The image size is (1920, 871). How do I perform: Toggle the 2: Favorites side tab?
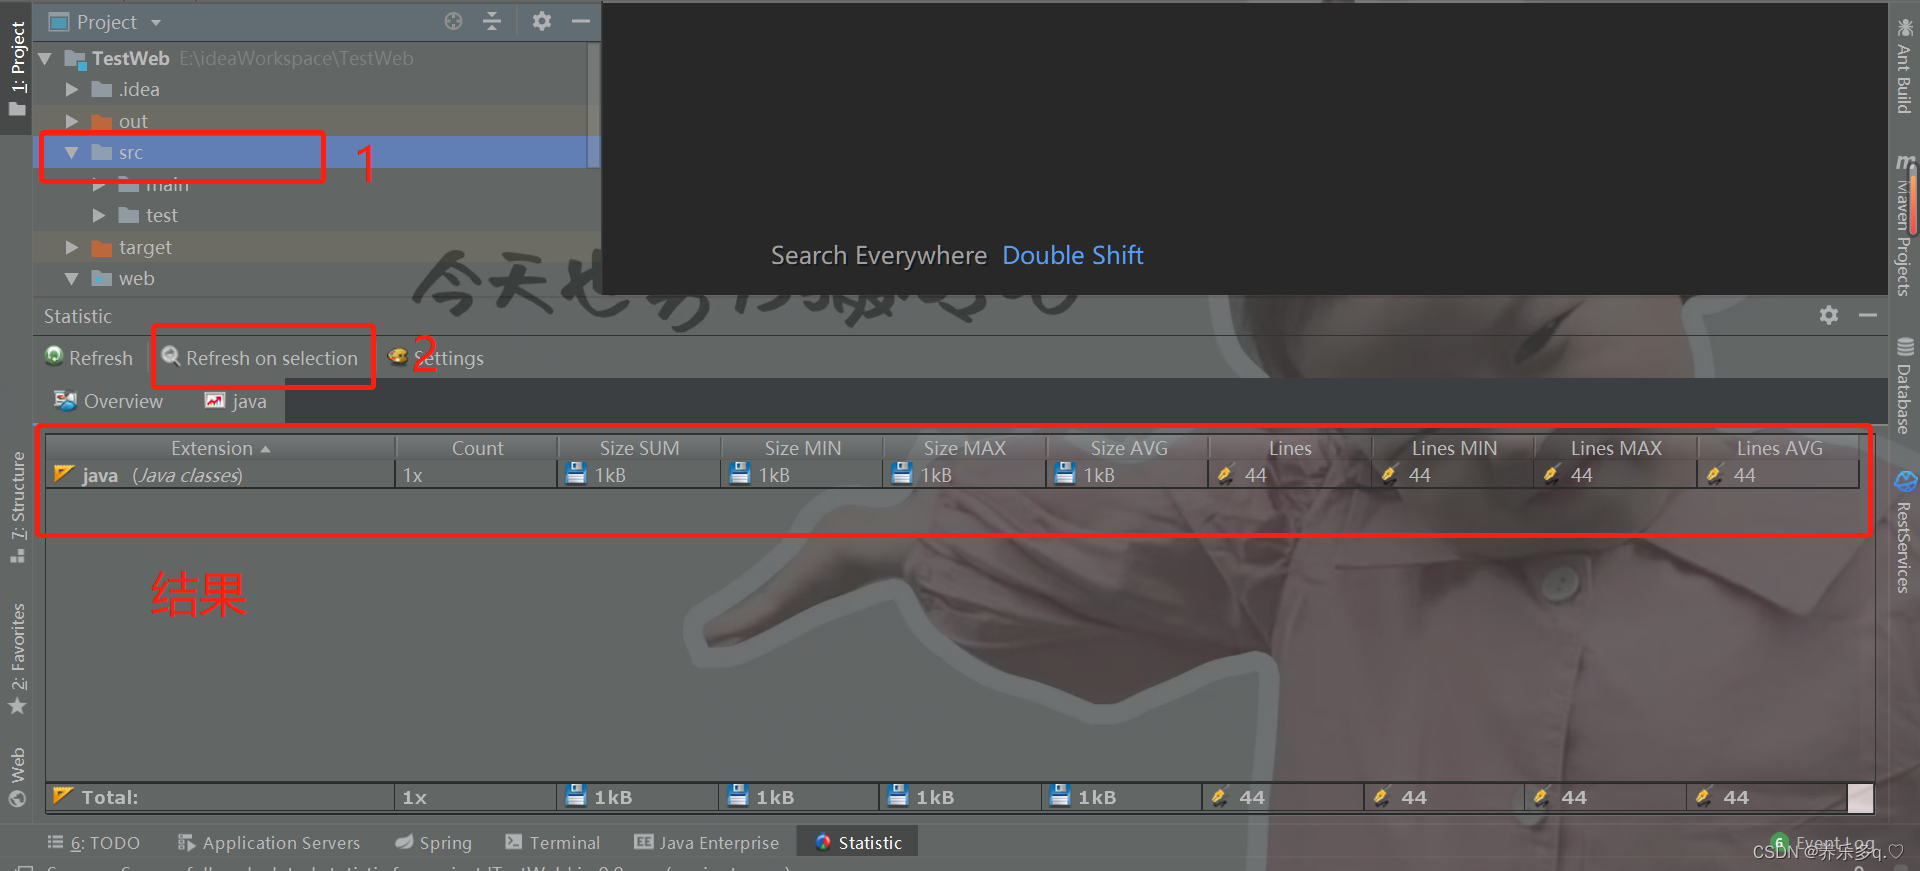(17, 658)
